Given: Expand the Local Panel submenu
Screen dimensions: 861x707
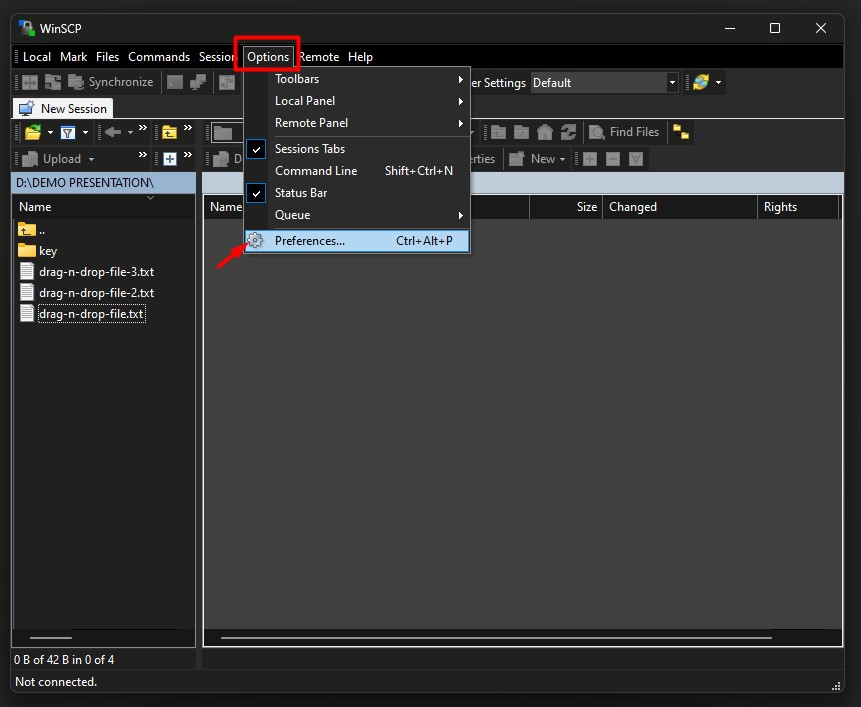Looking at the screenshot, I should (357, 101).
